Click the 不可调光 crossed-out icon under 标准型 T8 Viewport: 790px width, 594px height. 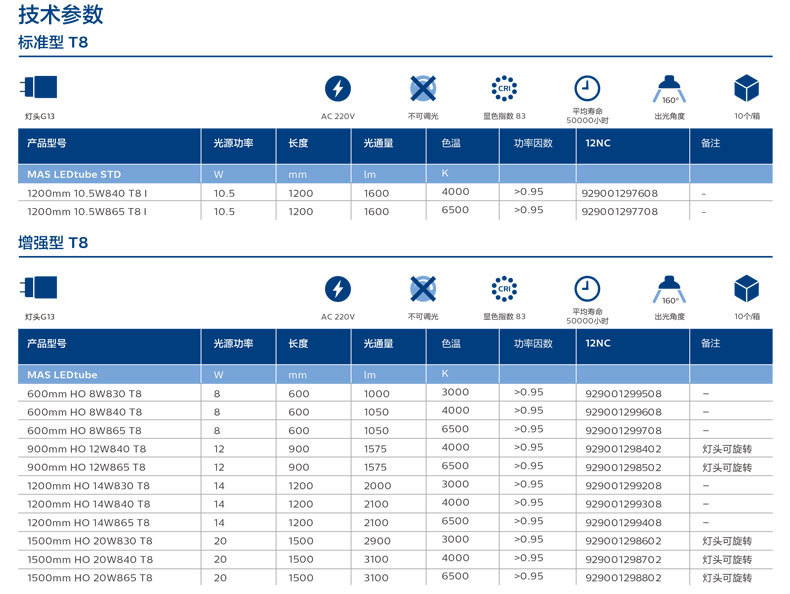tap(423, 88)
